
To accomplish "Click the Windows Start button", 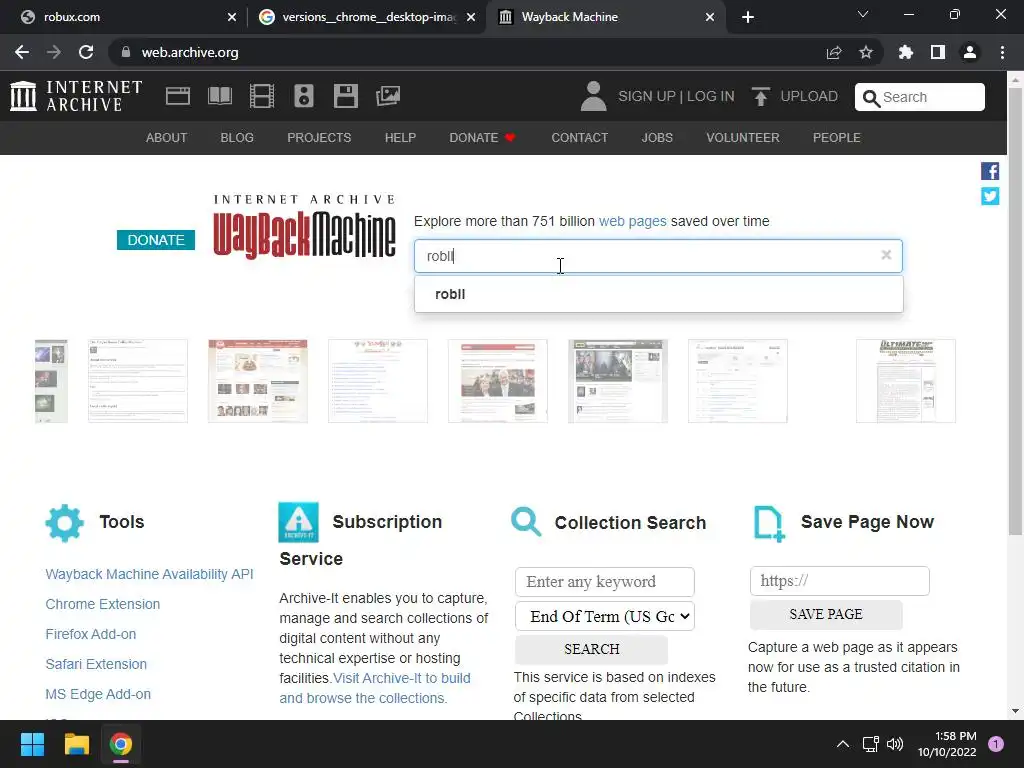I will pyautogui.click(x=32, y=744).
